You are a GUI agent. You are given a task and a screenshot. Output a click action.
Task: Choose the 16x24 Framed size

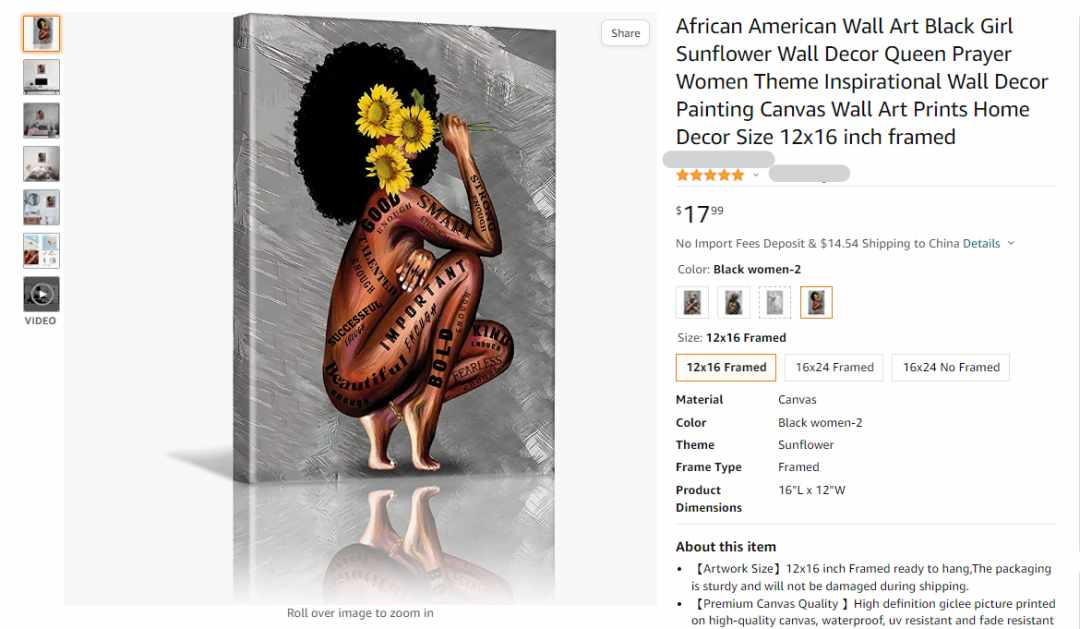[834, 367]
